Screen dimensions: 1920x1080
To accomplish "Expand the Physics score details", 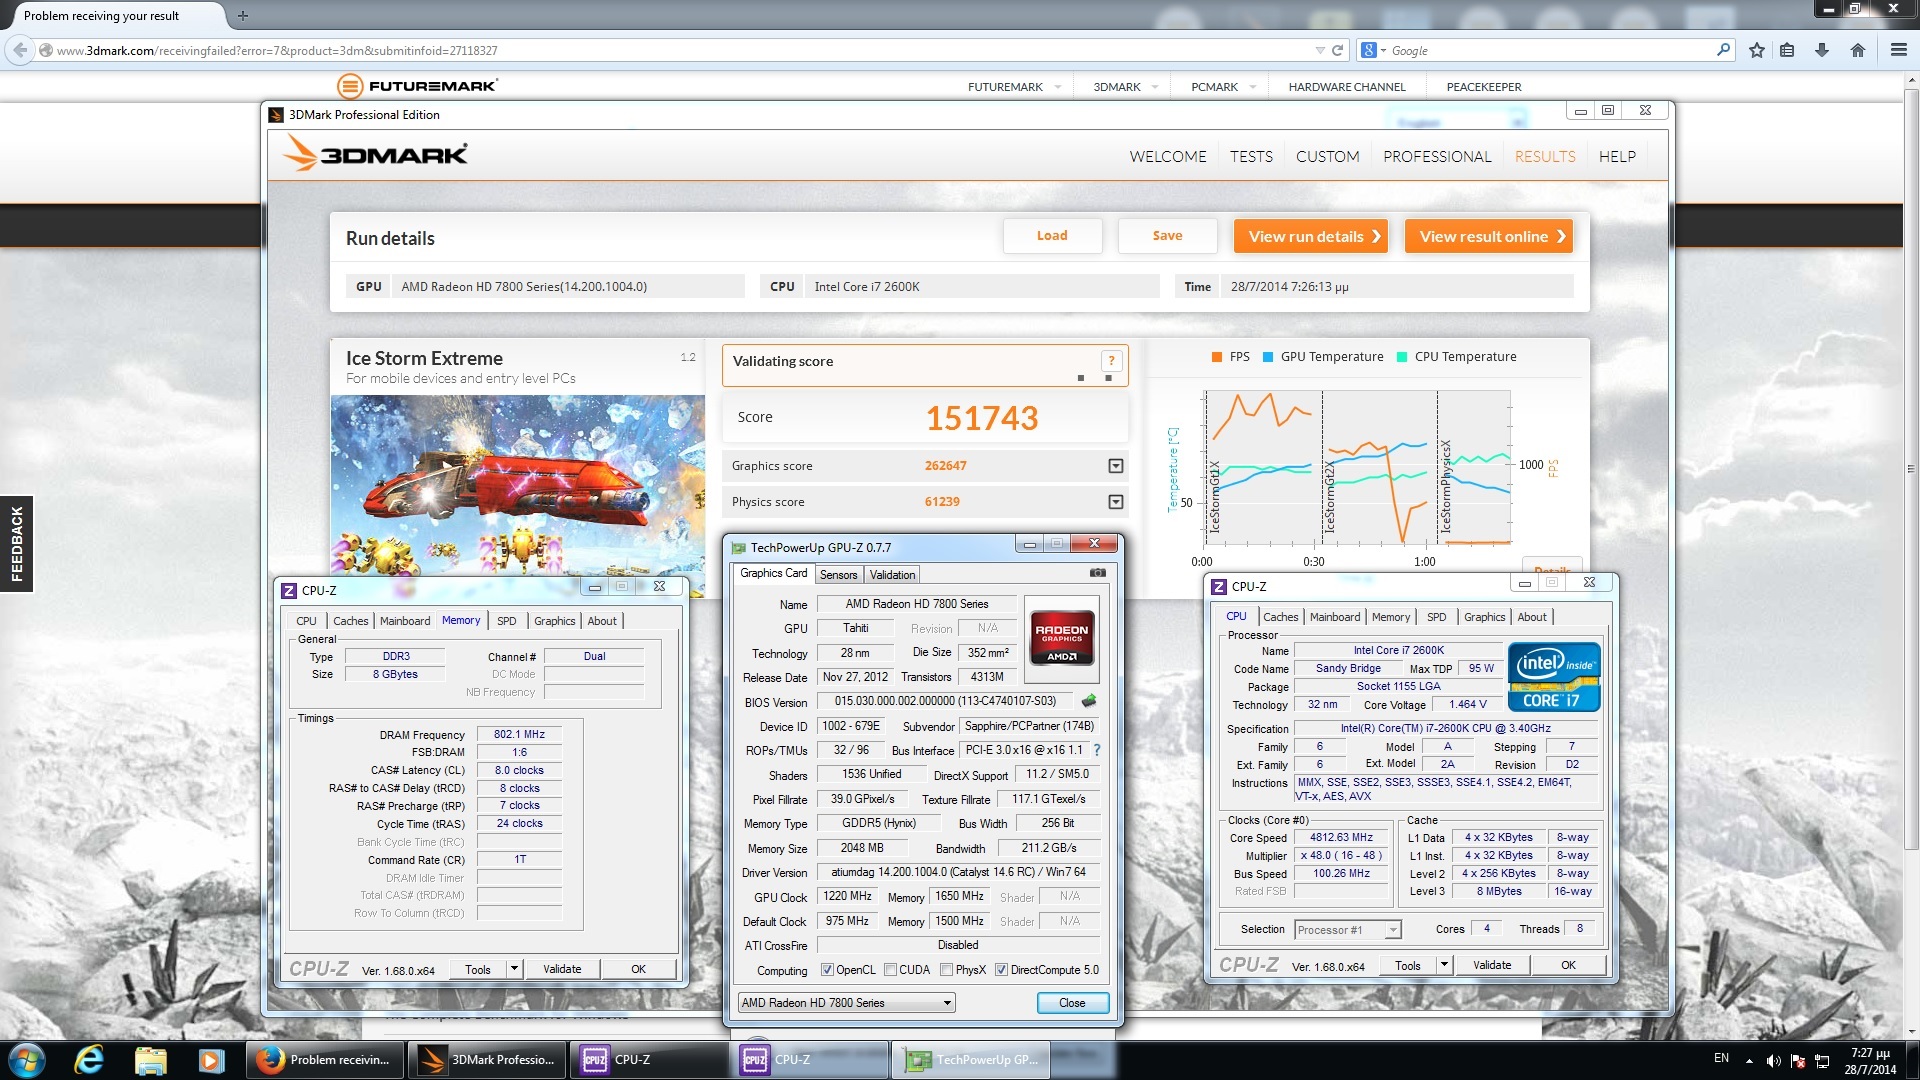I will pos(1116,502).
